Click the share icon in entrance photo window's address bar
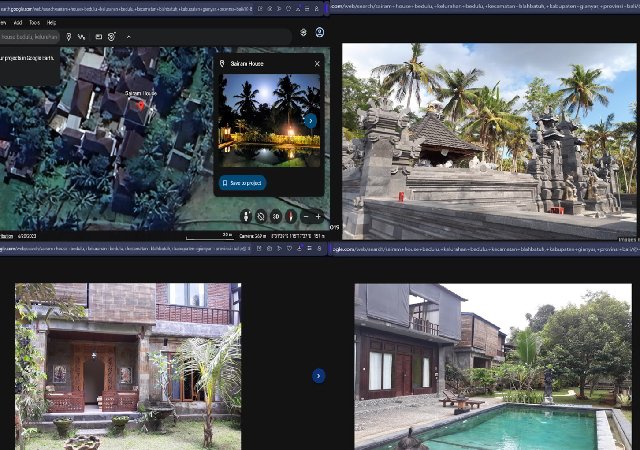 coord(259,248)
